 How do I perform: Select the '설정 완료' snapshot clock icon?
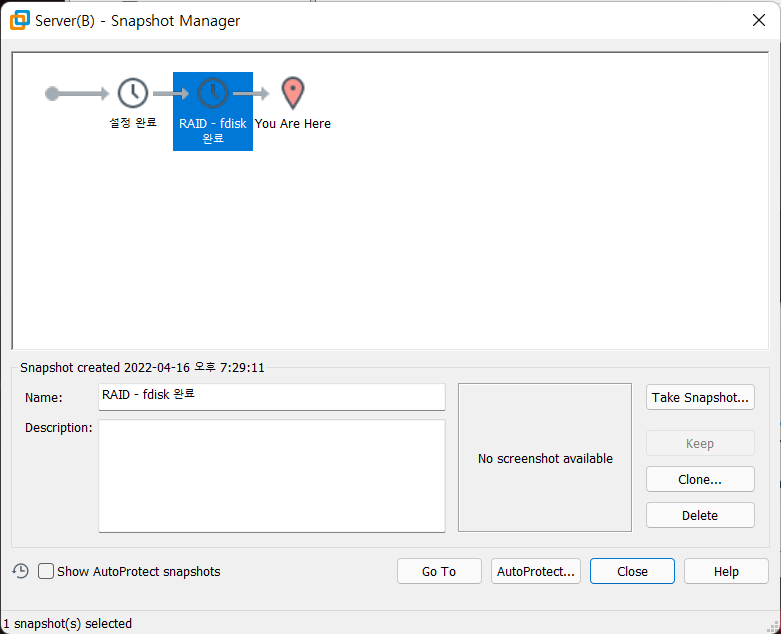pos(132,93)
